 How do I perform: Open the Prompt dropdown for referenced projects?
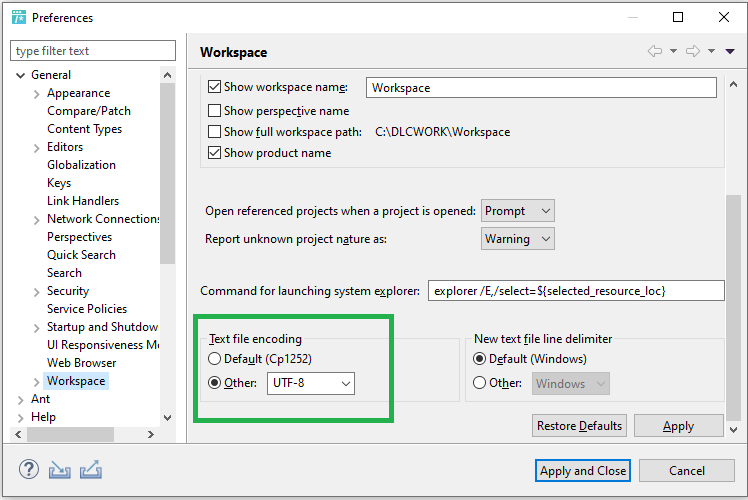(x=517, y=211)
